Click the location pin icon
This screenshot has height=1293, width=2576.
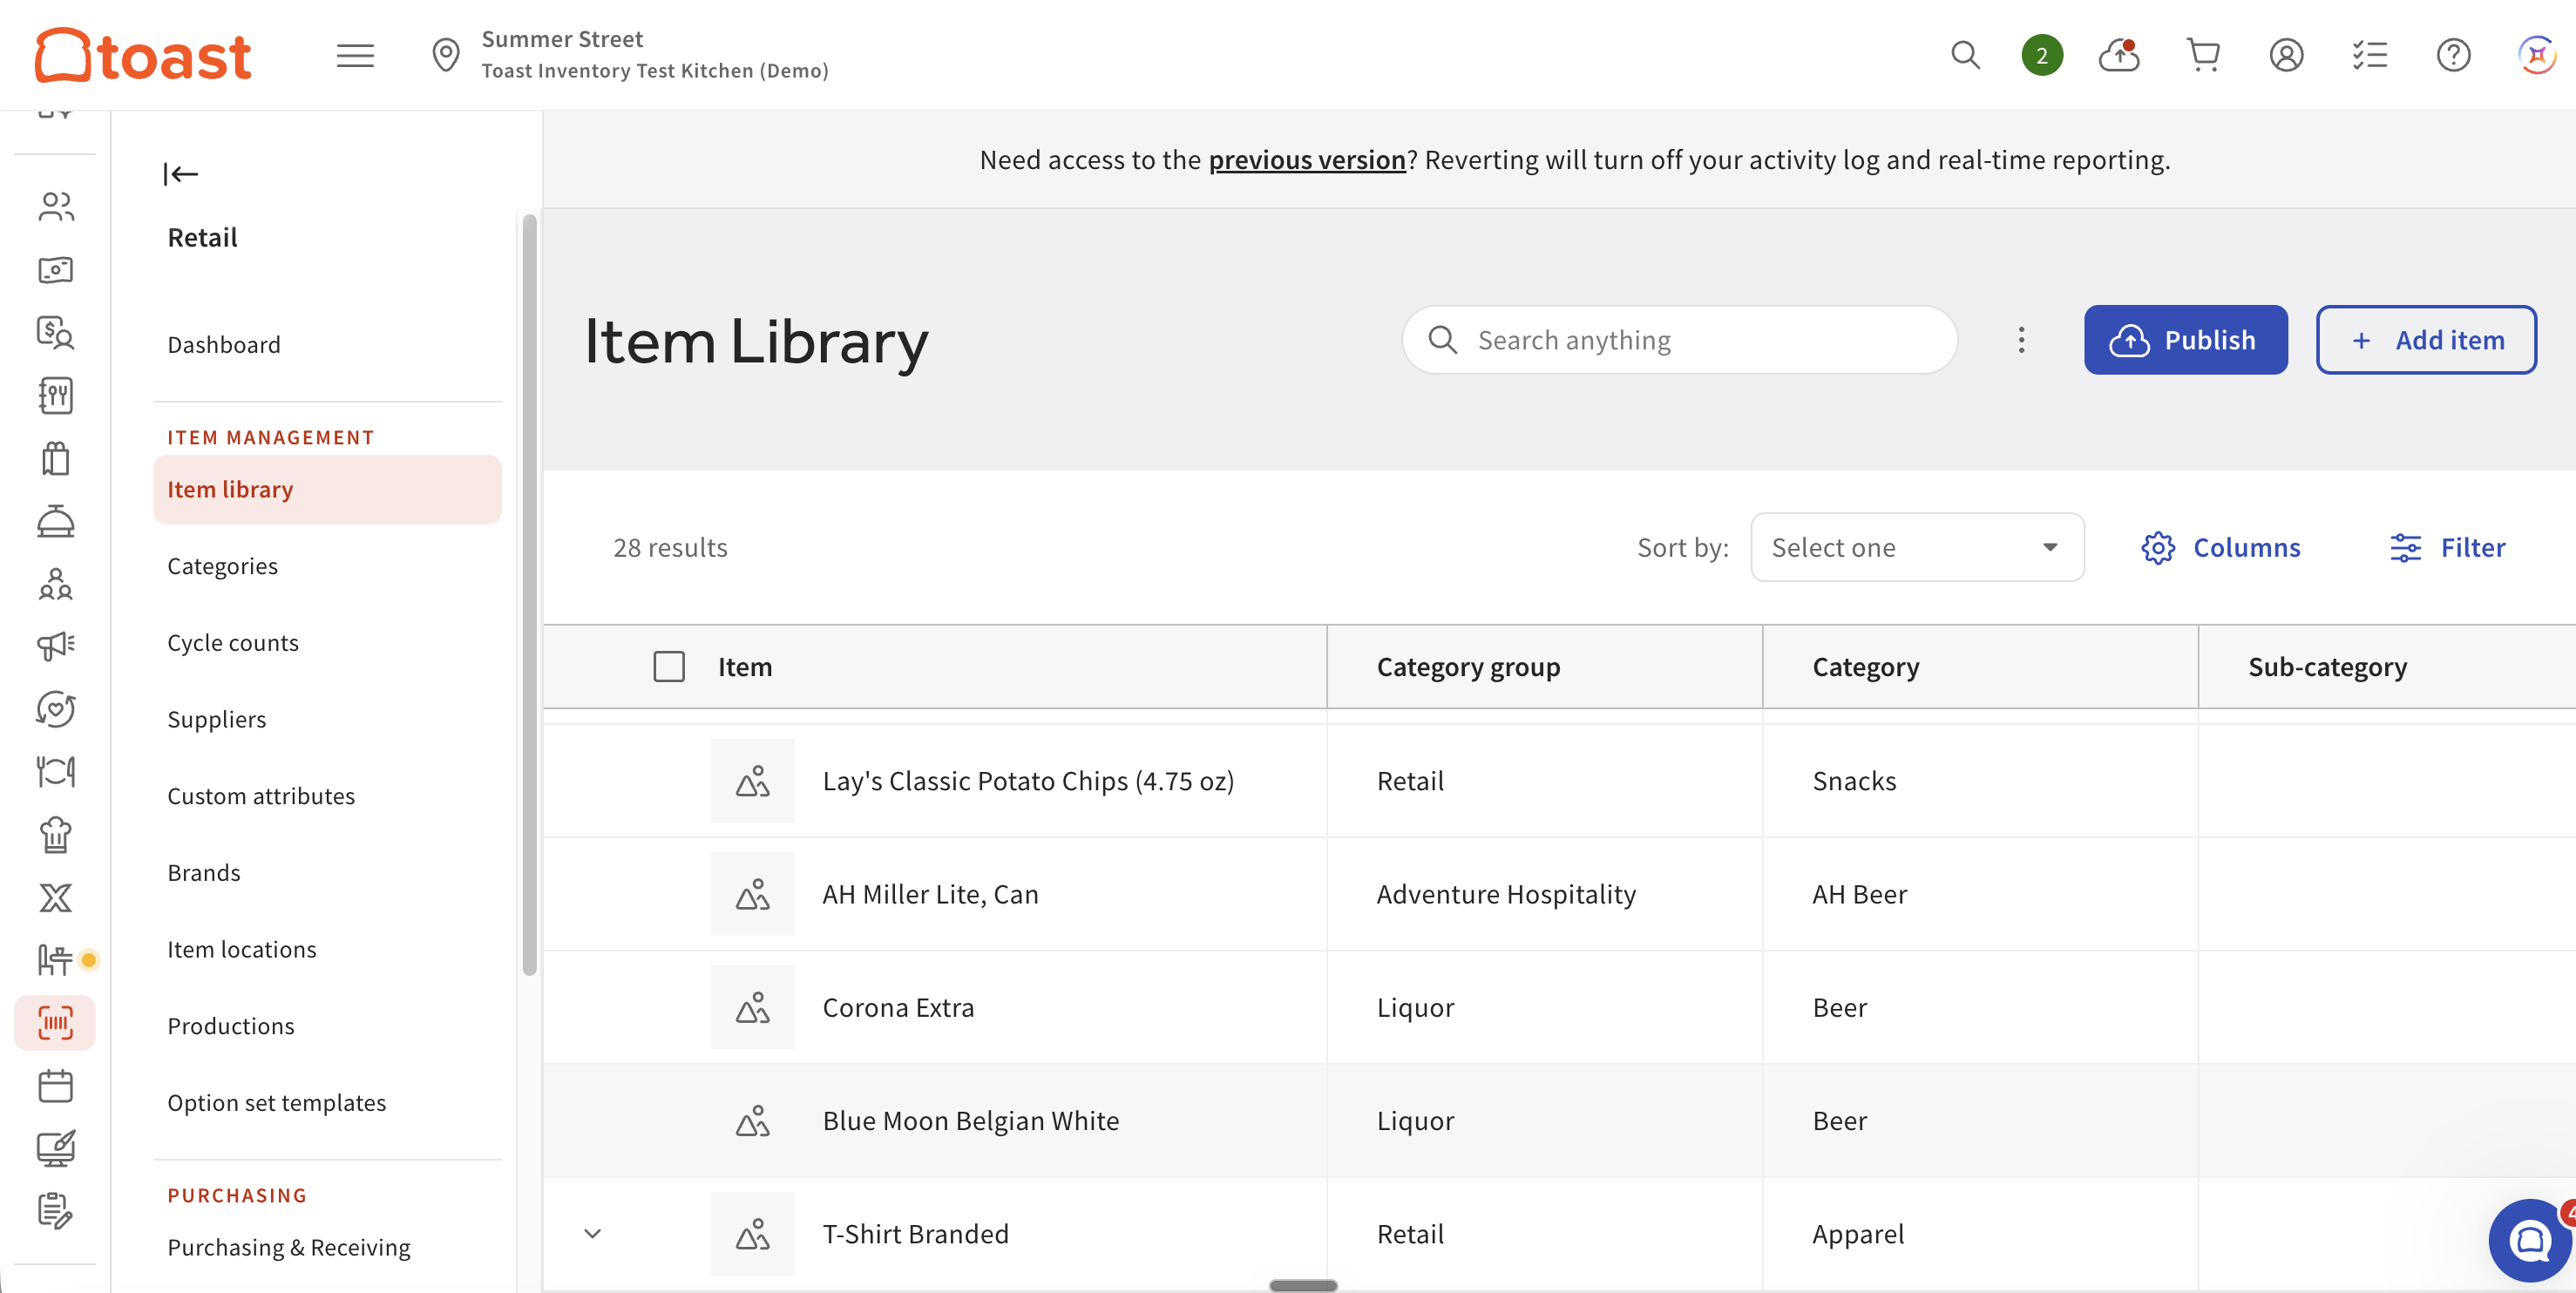click(445, 55)
